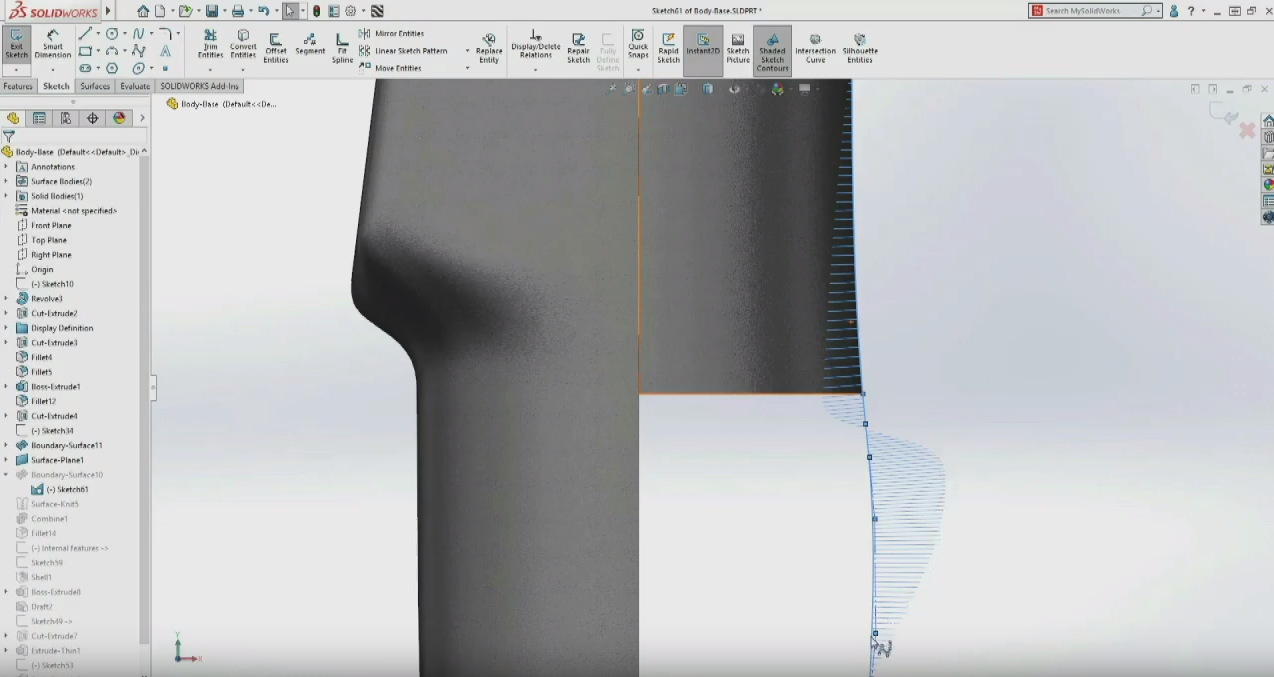
Task: Click the Rebuild traffic light icon
Action: click(317, 11)
